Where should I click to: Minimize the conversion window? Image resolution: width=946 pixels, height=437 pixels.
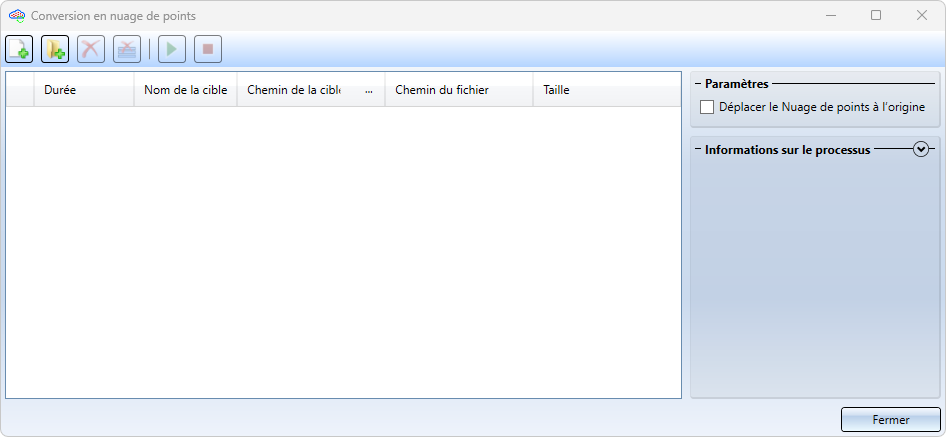[830, 15]
